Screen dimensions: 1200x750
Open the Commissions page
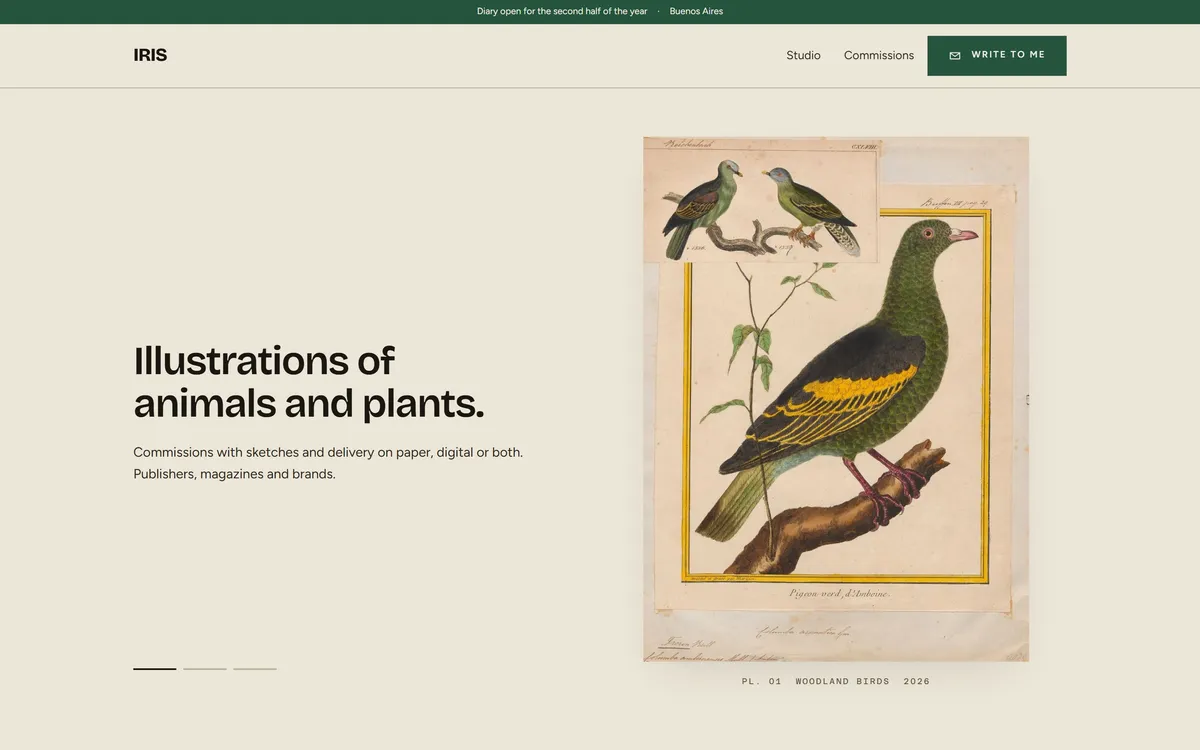click(x=879, y=55)
